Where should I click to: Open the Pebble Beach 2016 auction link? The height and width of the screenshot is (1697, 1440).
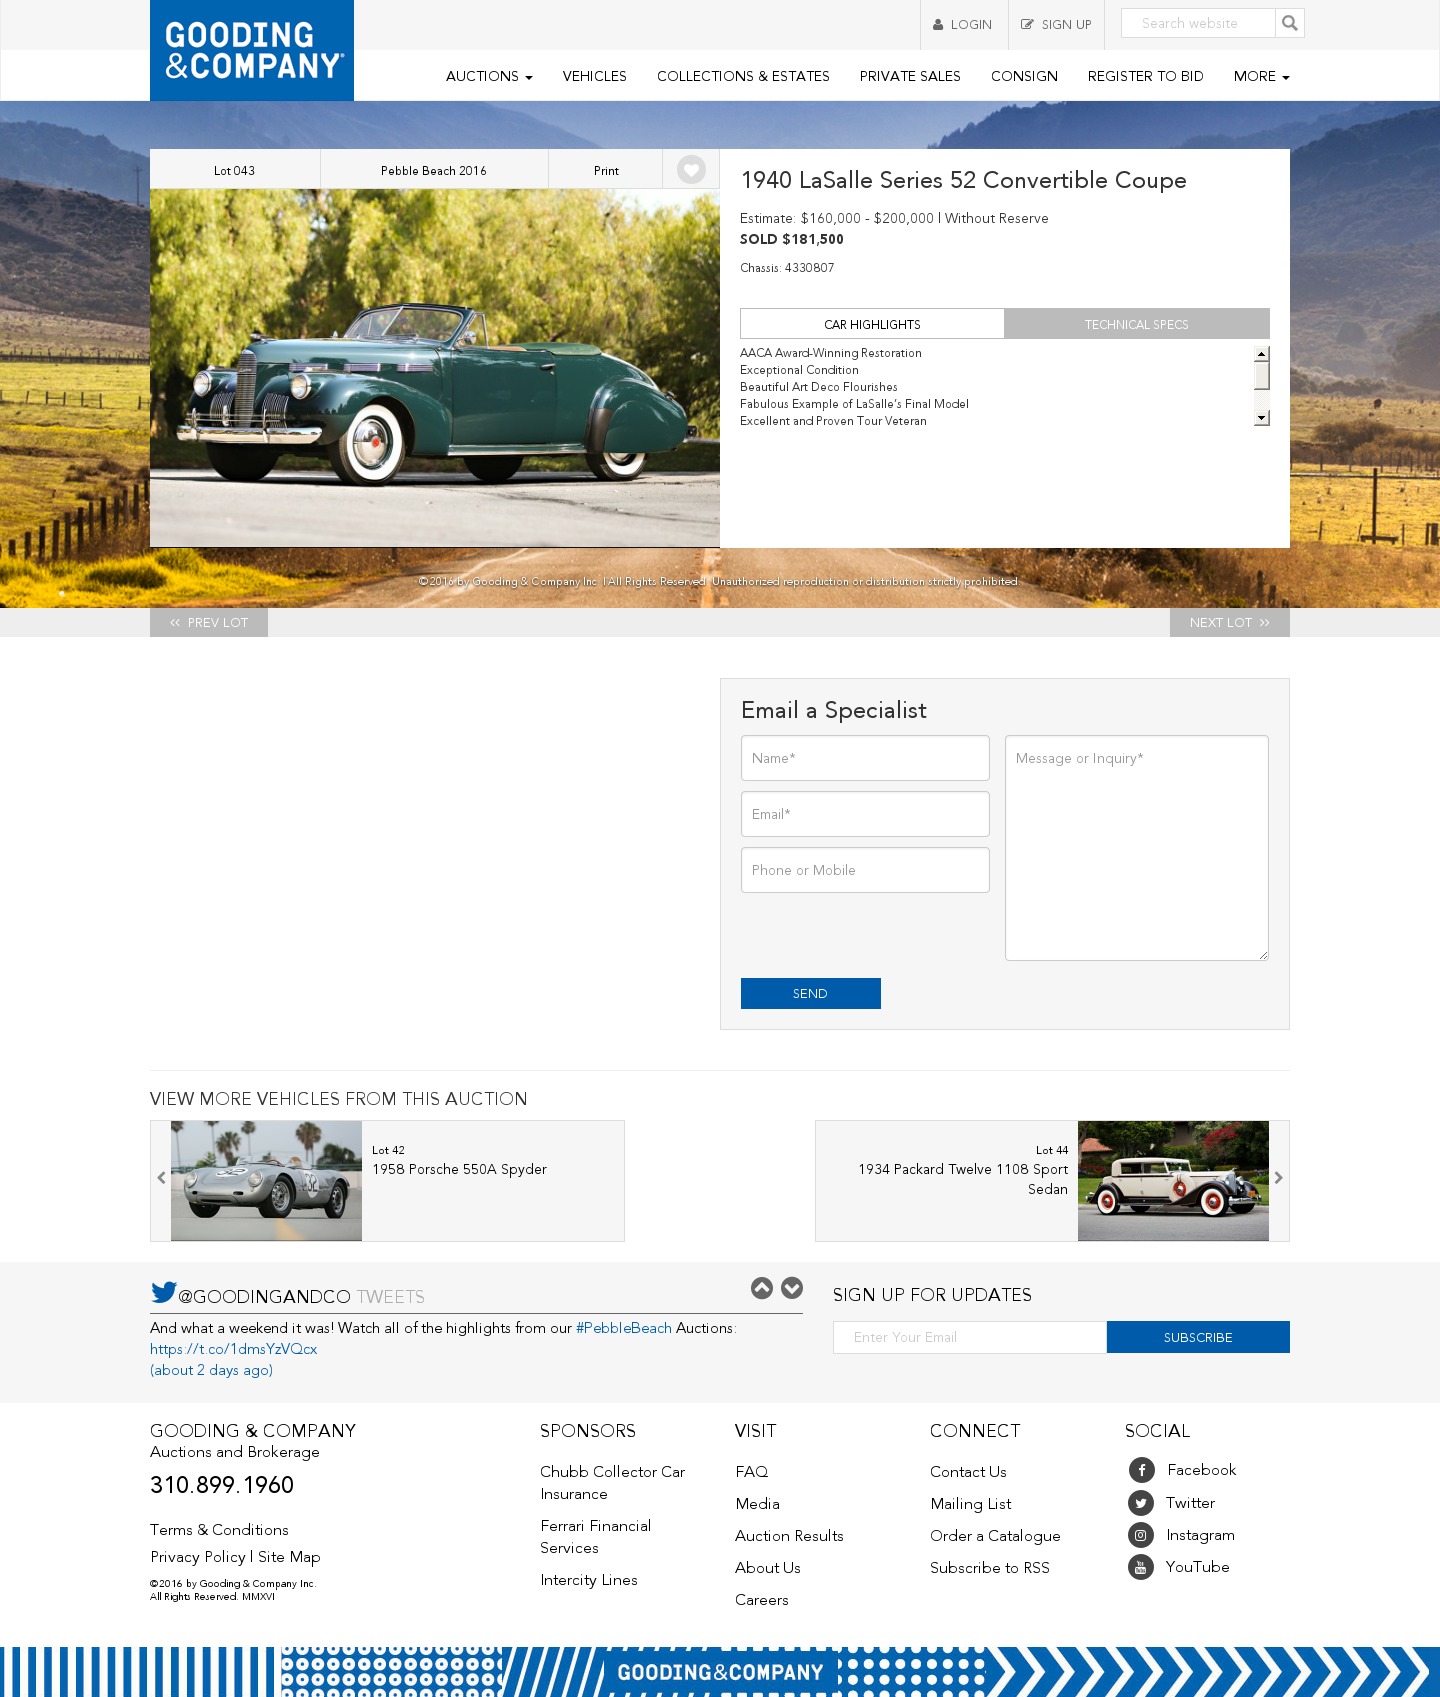point(434,170)
